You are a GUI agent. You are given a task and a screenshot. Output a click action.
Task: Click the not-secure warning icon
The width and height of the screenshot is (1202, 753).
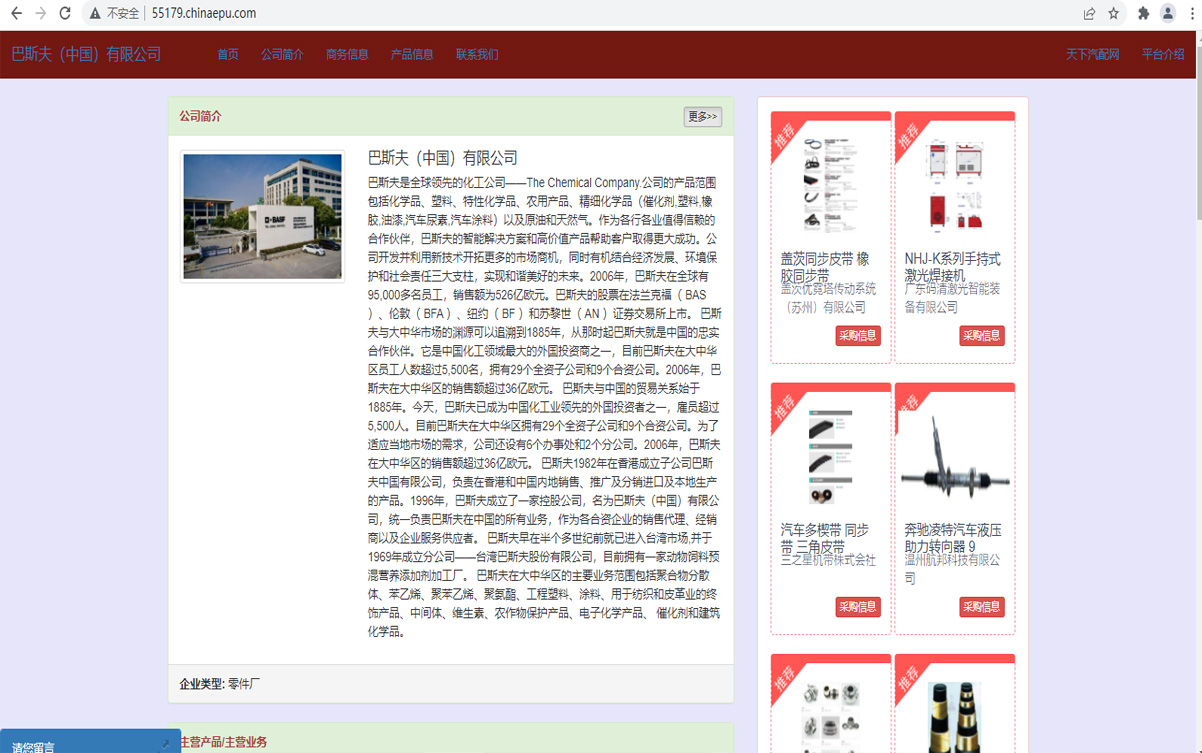(x=95, y=13)
